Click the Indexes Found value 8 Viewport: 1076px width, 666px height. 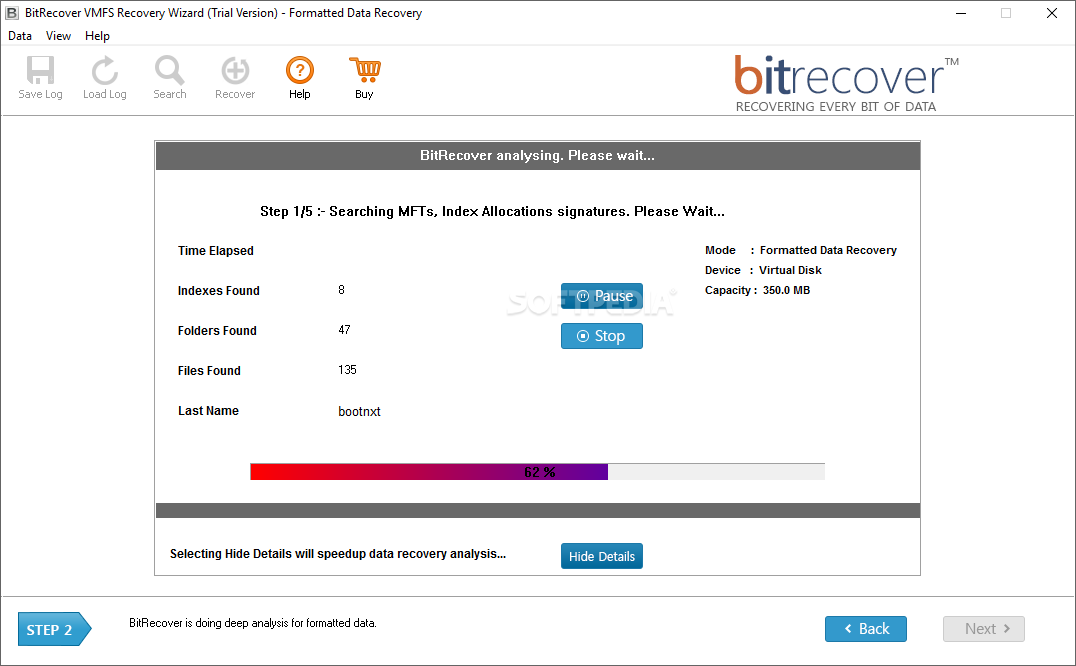341,290
